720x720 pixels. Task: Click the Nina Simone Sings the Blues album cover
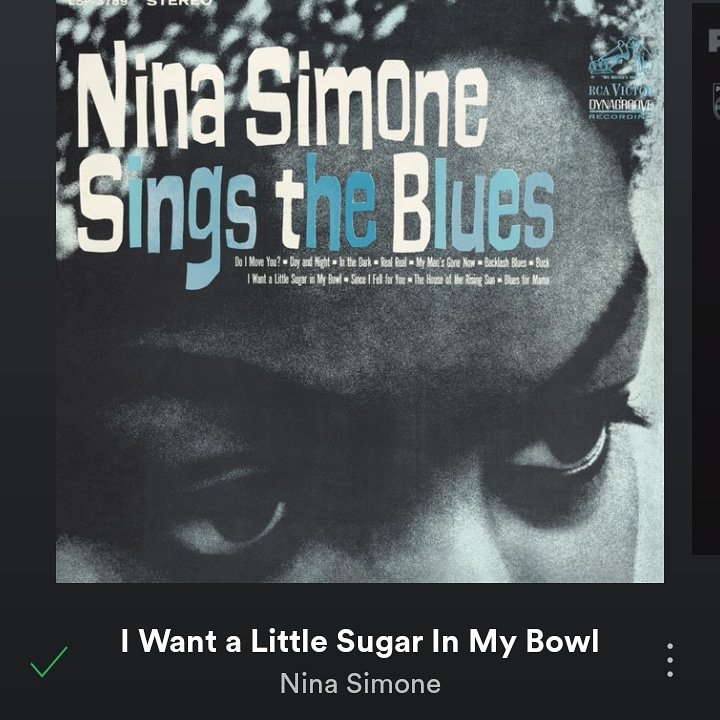tap(360, 291)
